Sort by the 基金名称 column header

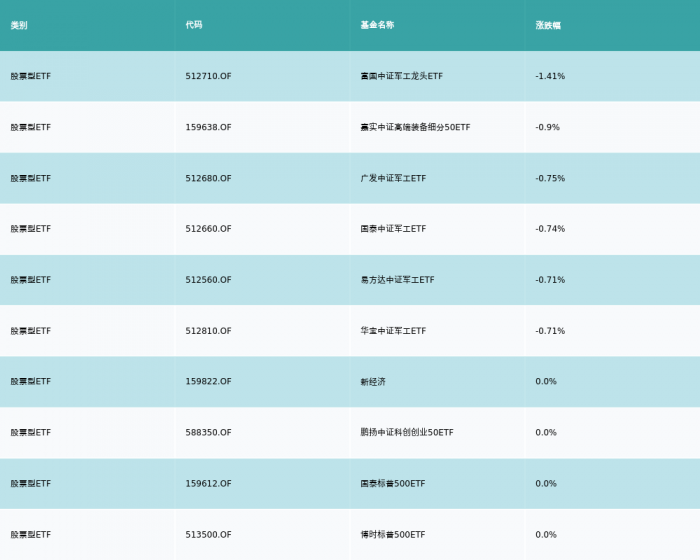(377, 25)
